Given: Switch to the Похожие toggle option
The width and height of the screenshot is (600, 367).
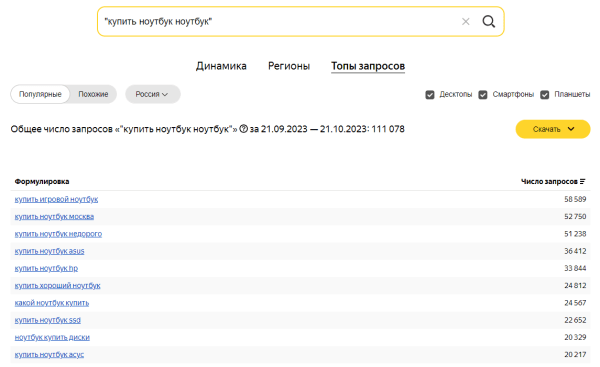Looking at the screenshot, I should pyautogui.click(x=93, y=94).
